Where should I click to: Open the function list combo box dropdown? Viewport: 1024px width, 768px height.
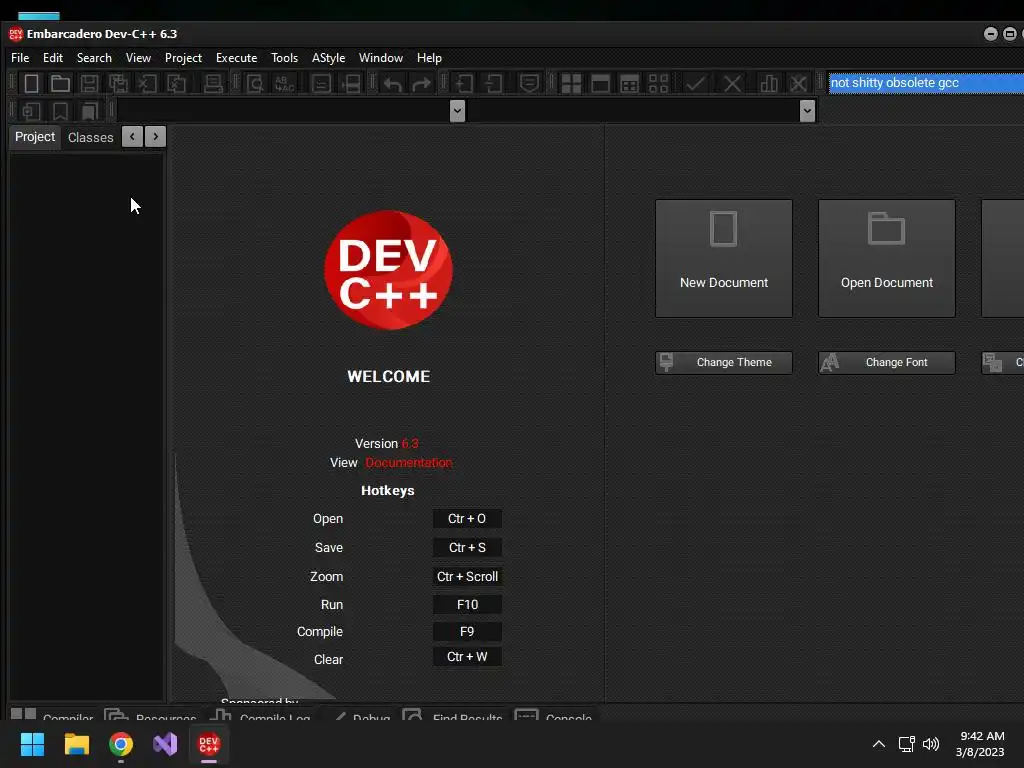coord(807,111)
